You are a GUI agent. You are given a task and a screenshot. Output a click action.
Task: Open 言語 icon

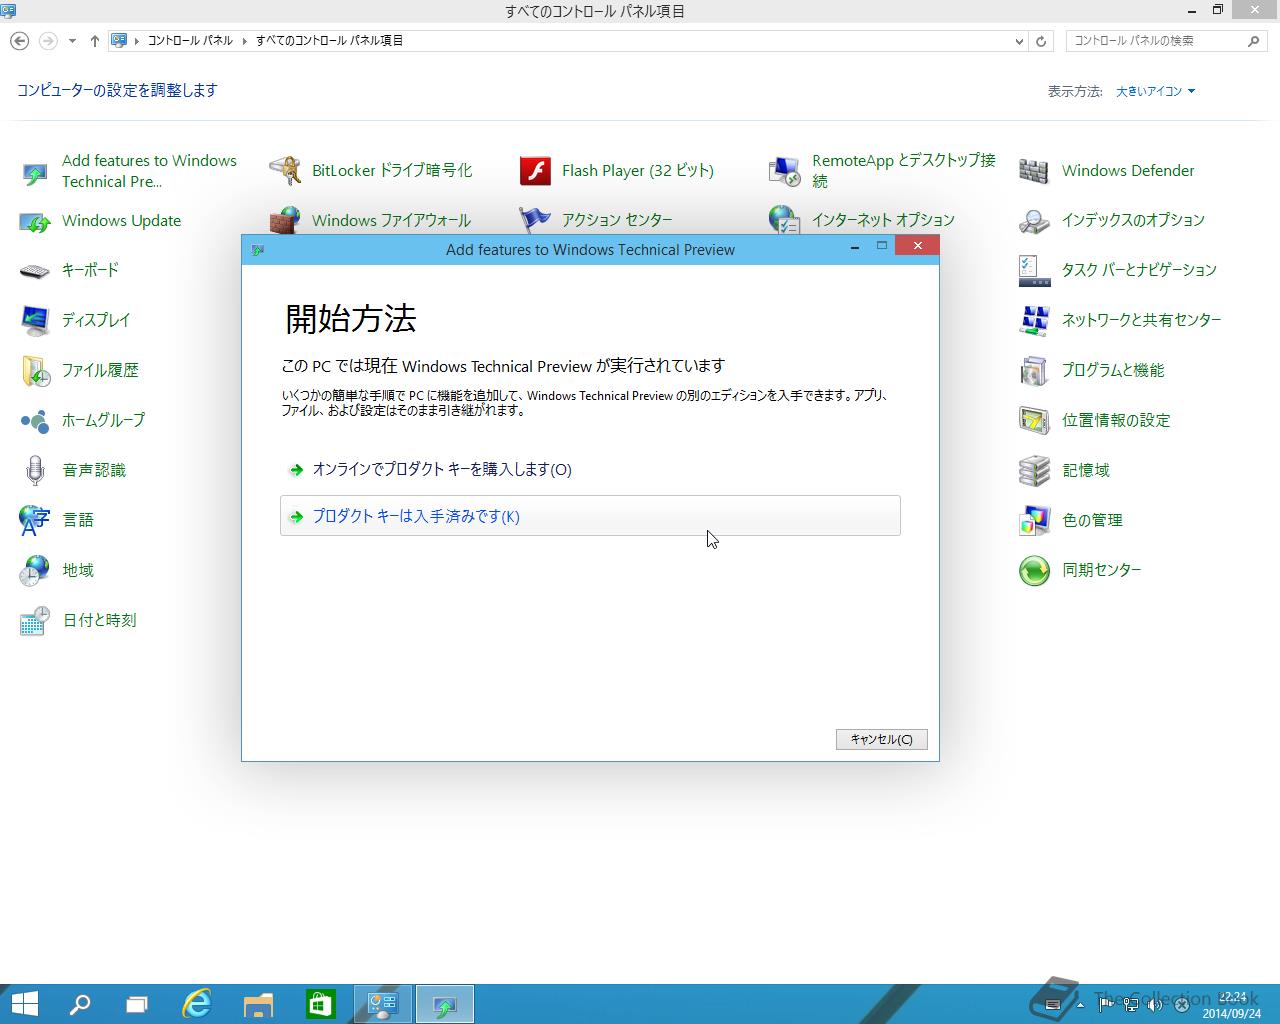(x=35, y=521)
